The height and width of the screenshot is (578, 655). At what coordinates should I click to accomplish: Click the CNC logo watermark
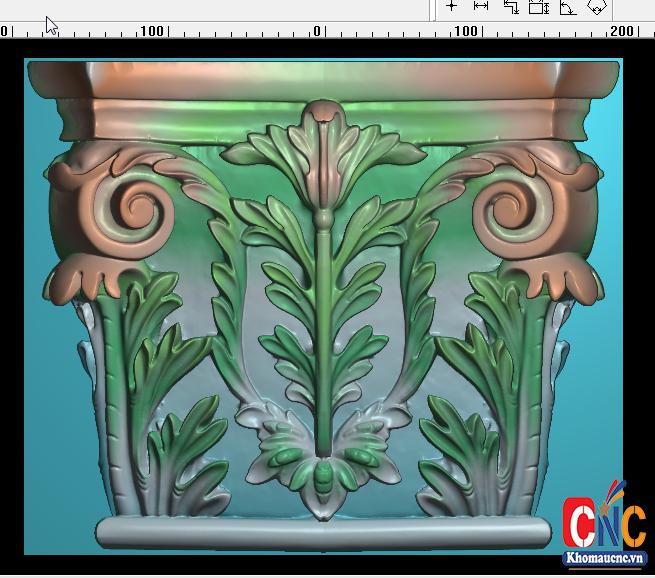coord(604,523)
